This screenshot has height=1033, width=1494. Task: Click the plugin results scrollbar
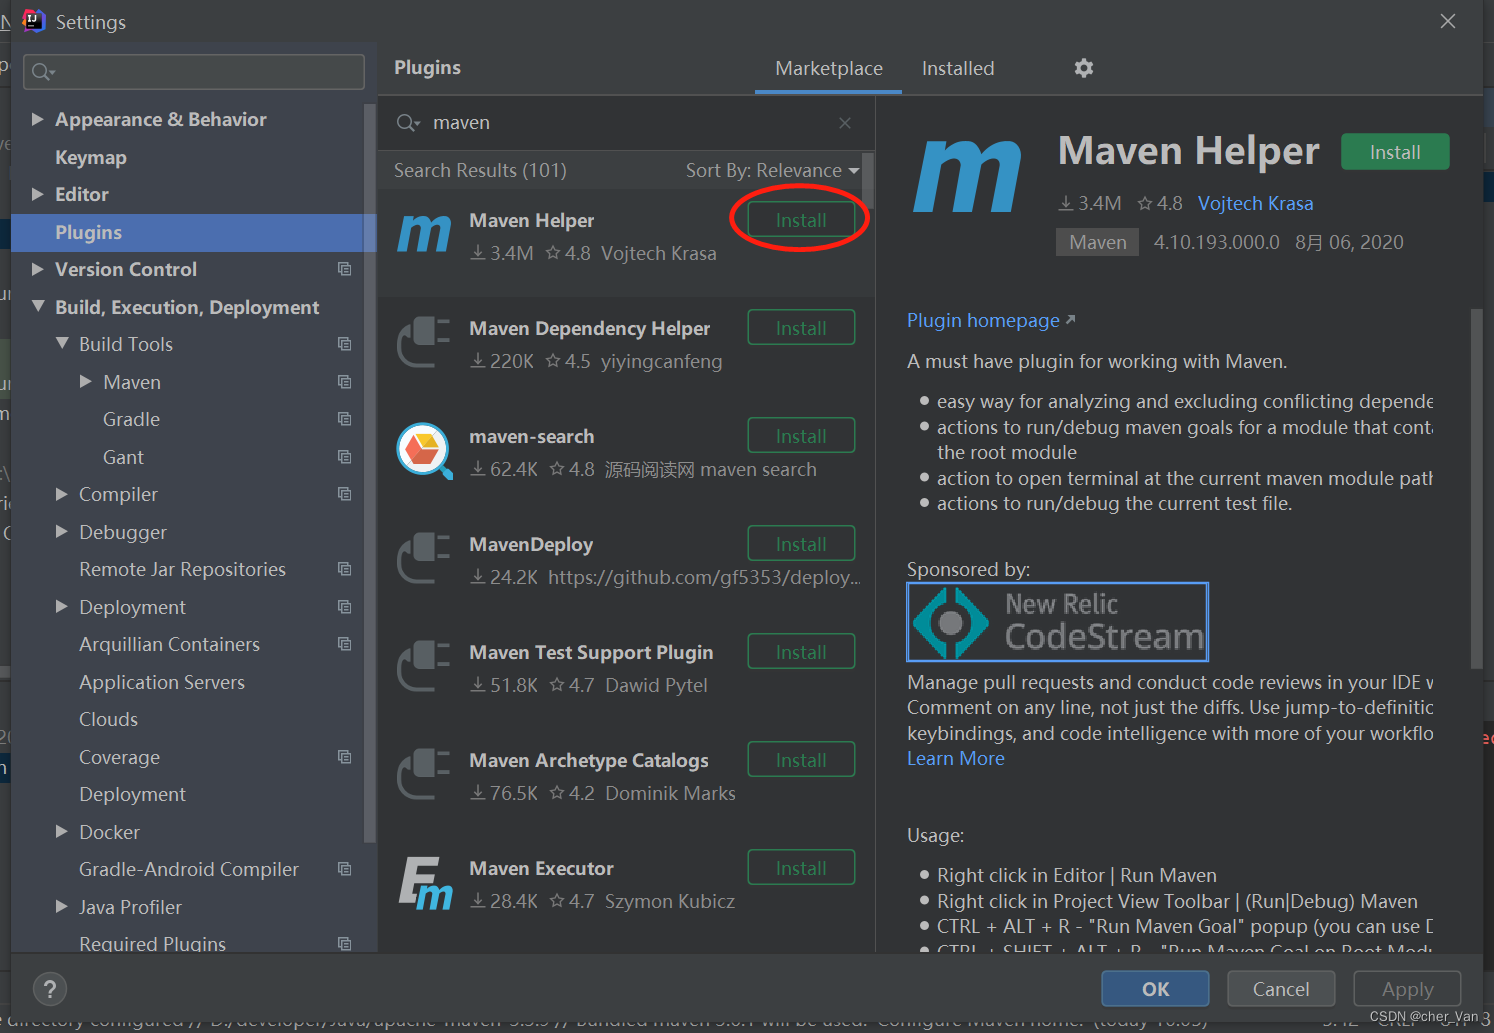click(868, 180)
